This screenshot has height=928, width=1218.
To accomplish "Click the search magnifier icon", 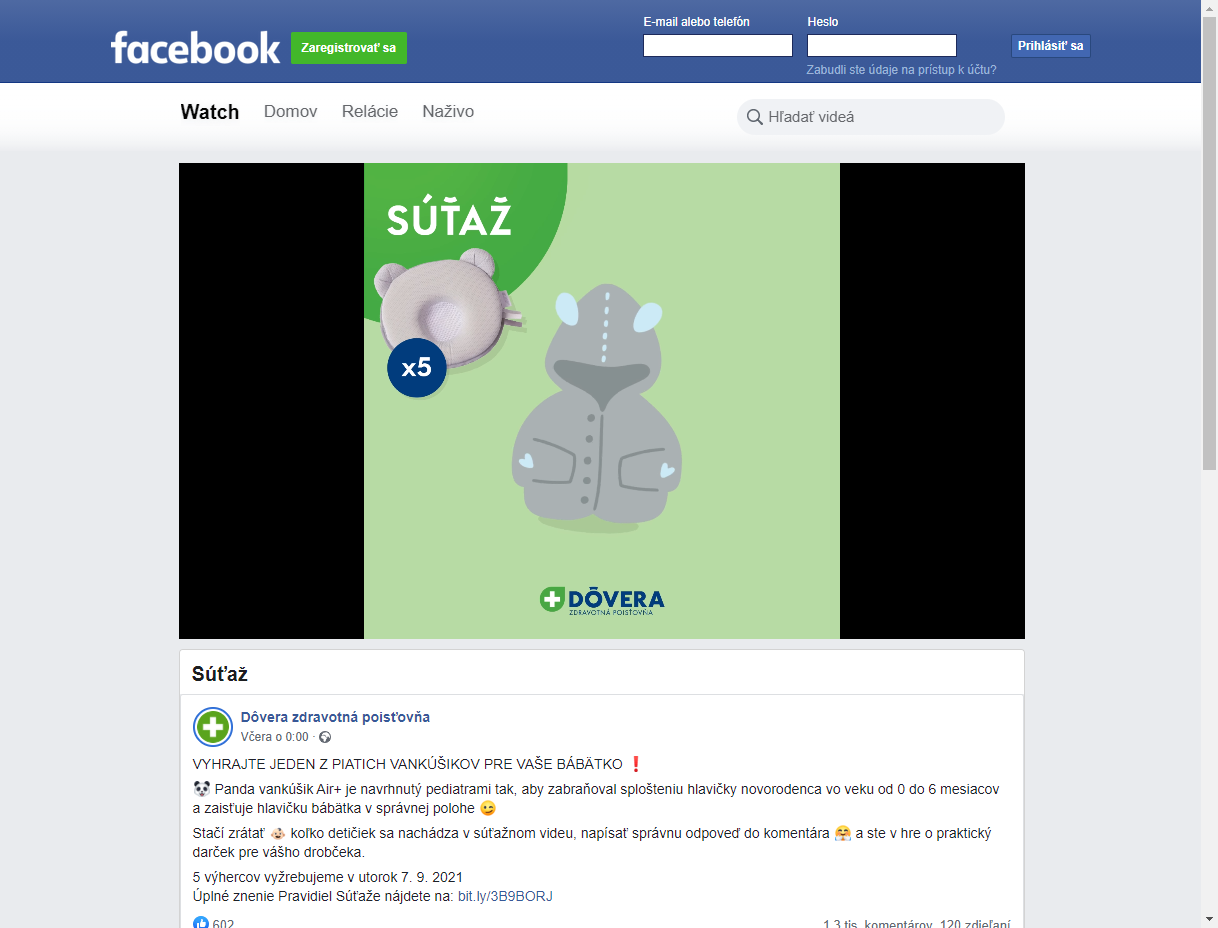I will (x=755, y=117).
